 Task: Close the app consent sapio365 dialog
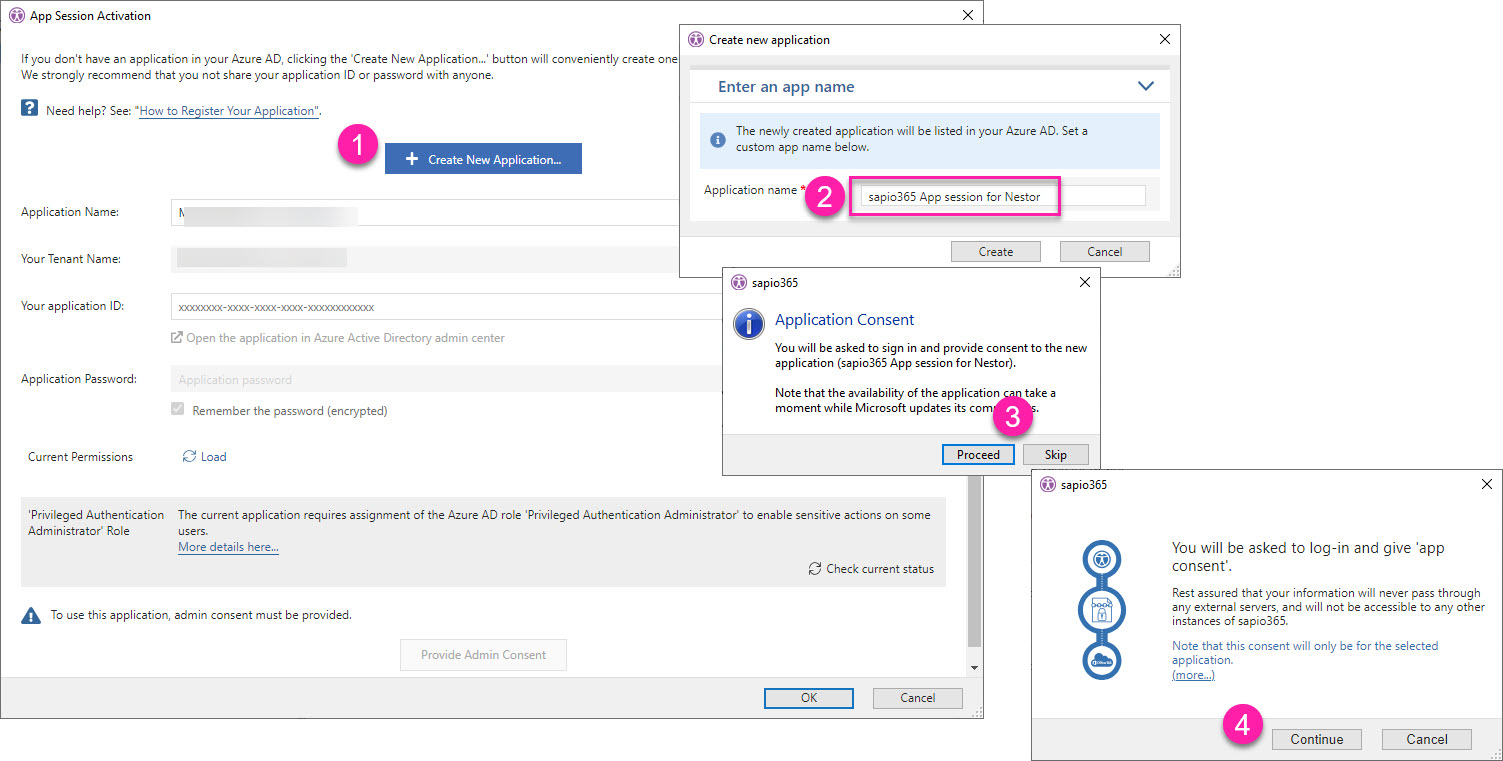pyautogui.click(x=1487, y=484)
